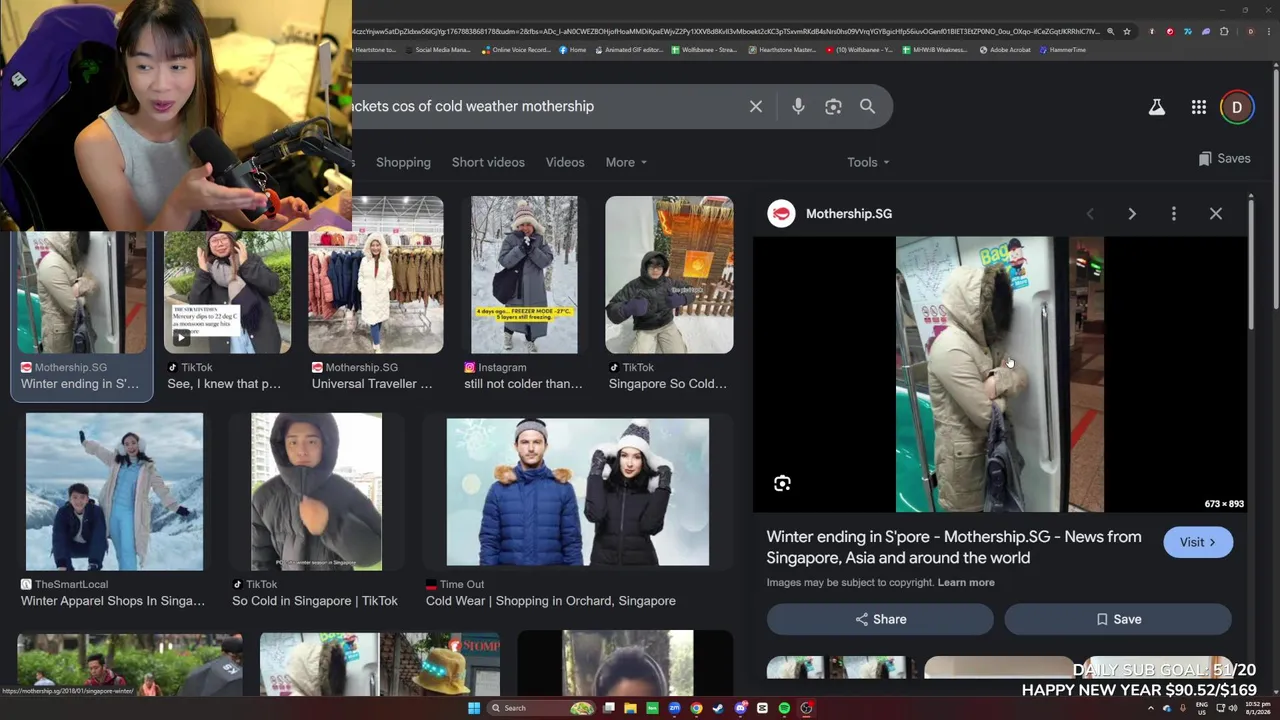Visit the Mothership.SG page
The image size is (1280, 720).
(x=1198, y=542)
